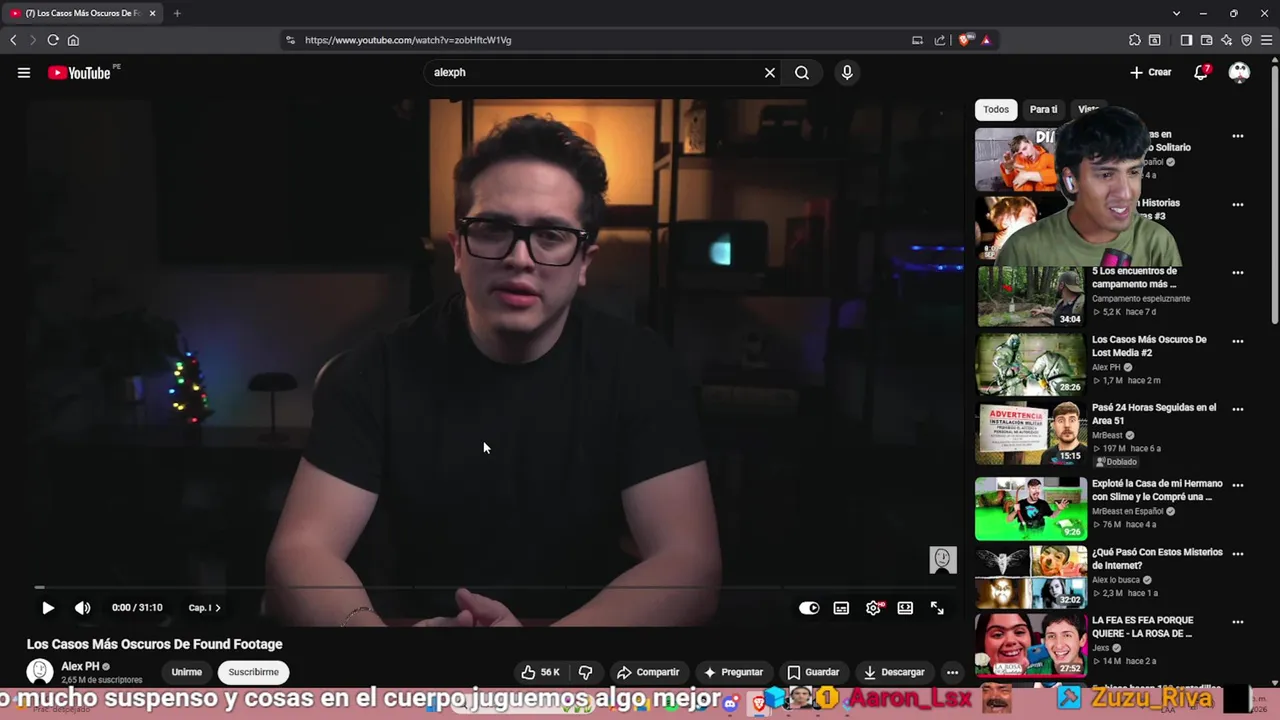
Task: Open Brave Rewards triangle icon
Action: pos(986,40)
